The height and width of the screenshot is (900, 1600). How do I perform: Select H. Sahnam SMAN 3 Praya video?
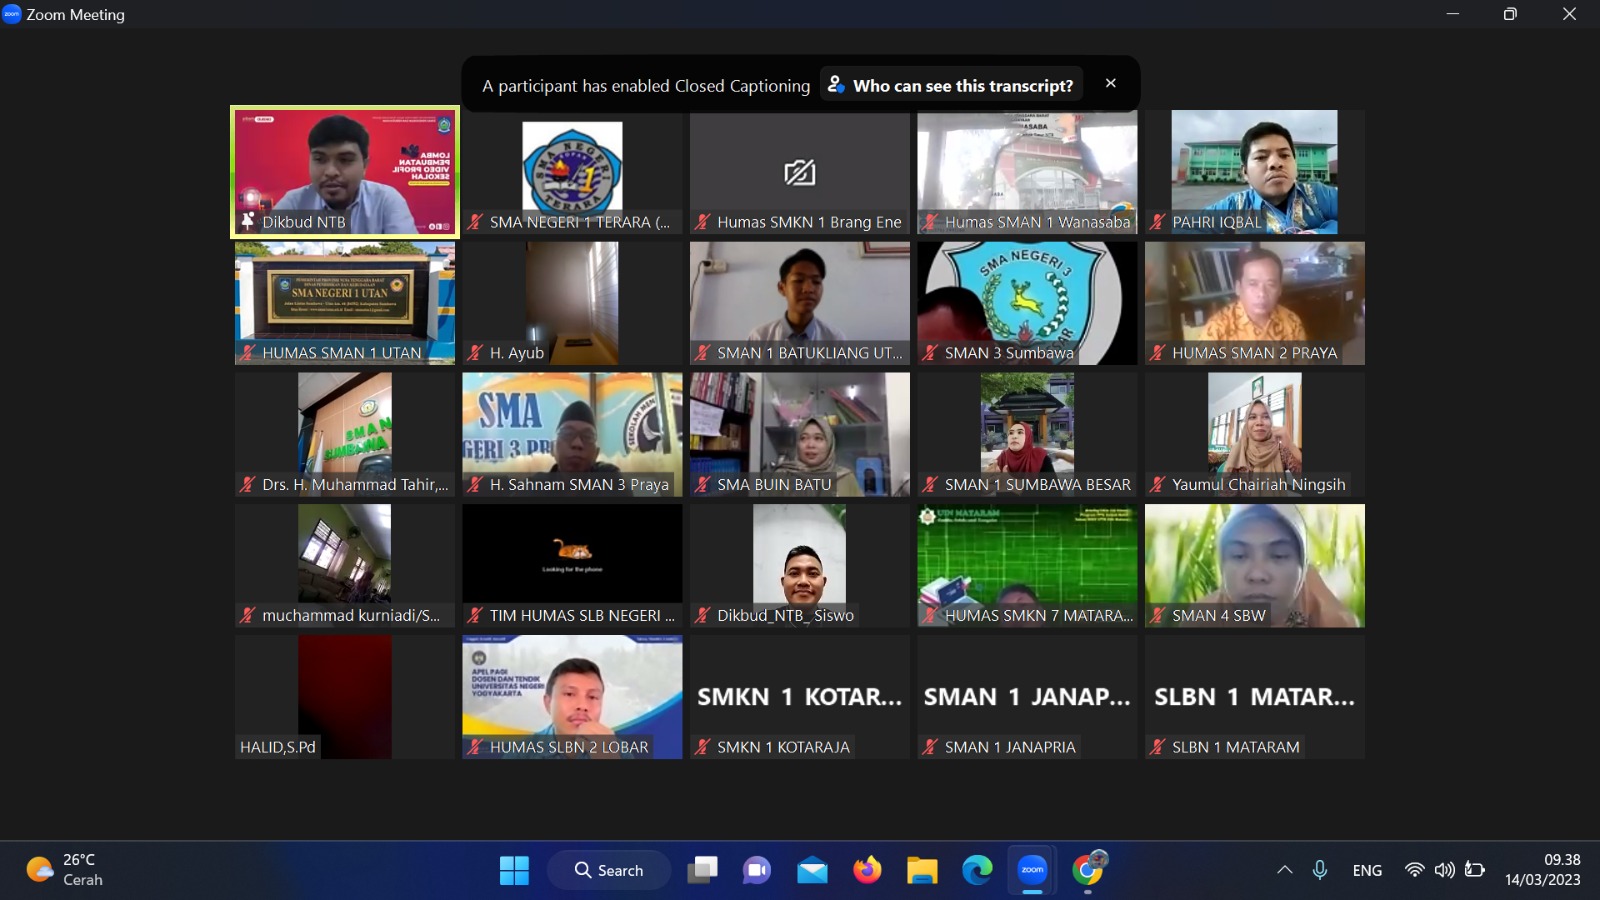572,434
